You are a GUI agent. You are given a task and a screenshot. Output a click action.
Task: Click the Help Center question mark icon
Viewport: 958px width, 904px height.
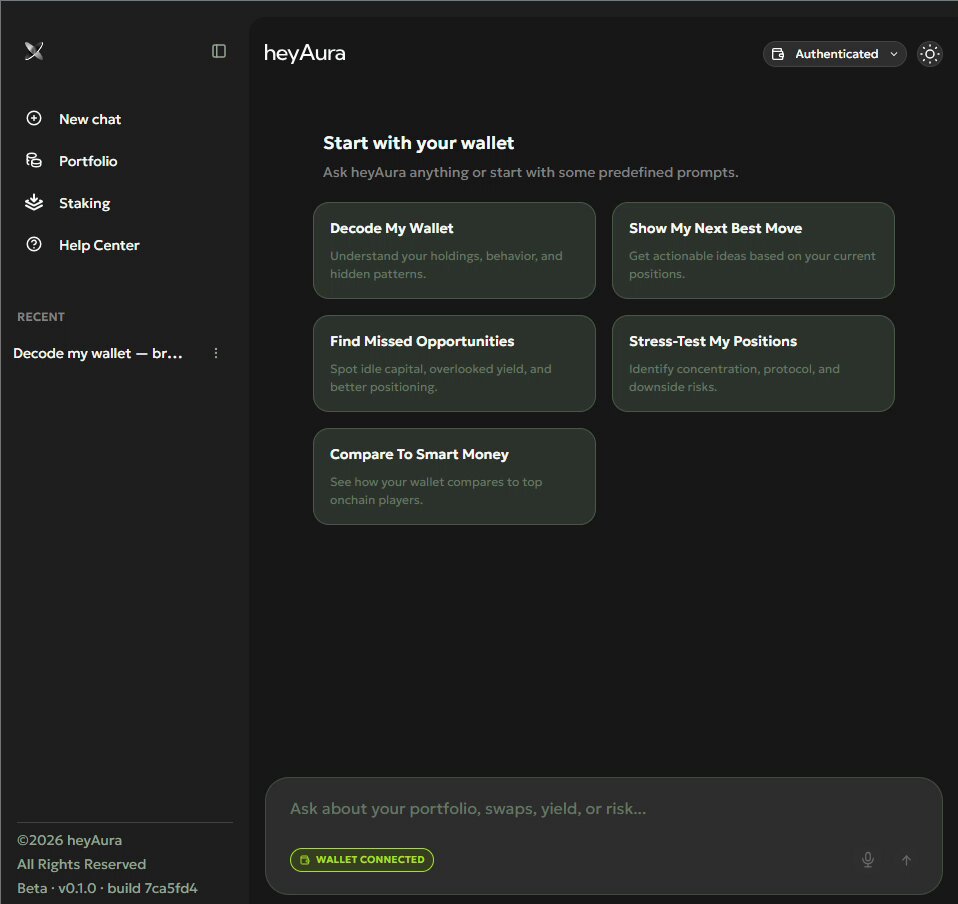tap(34, 245)
